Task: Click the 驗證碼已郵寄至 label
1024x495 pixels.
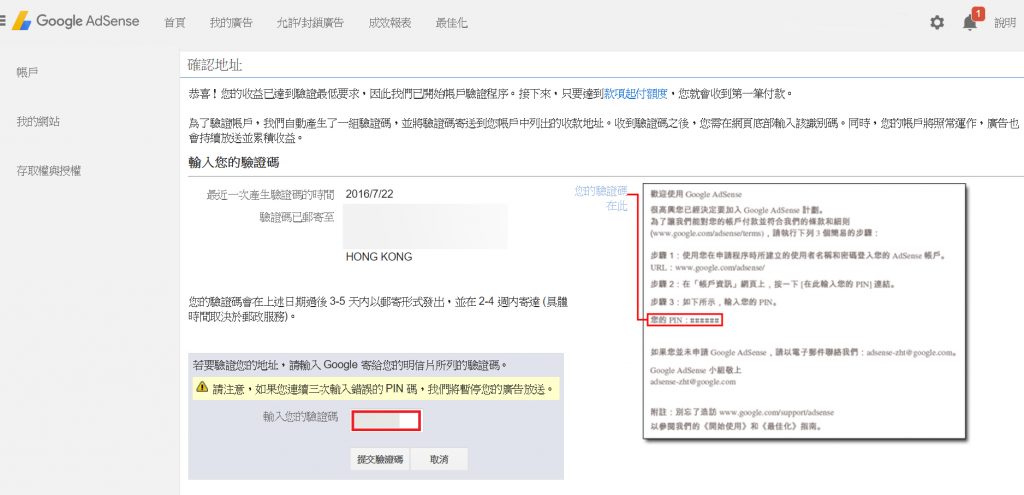Action: click(297, 217)
